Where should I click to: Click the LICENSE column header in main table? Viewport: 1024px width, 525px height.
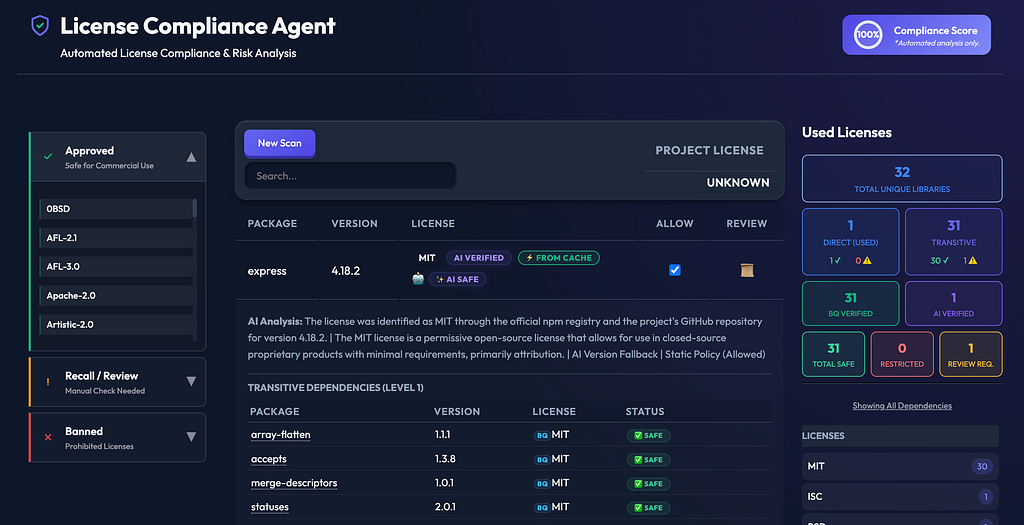(x=433, y=223)
